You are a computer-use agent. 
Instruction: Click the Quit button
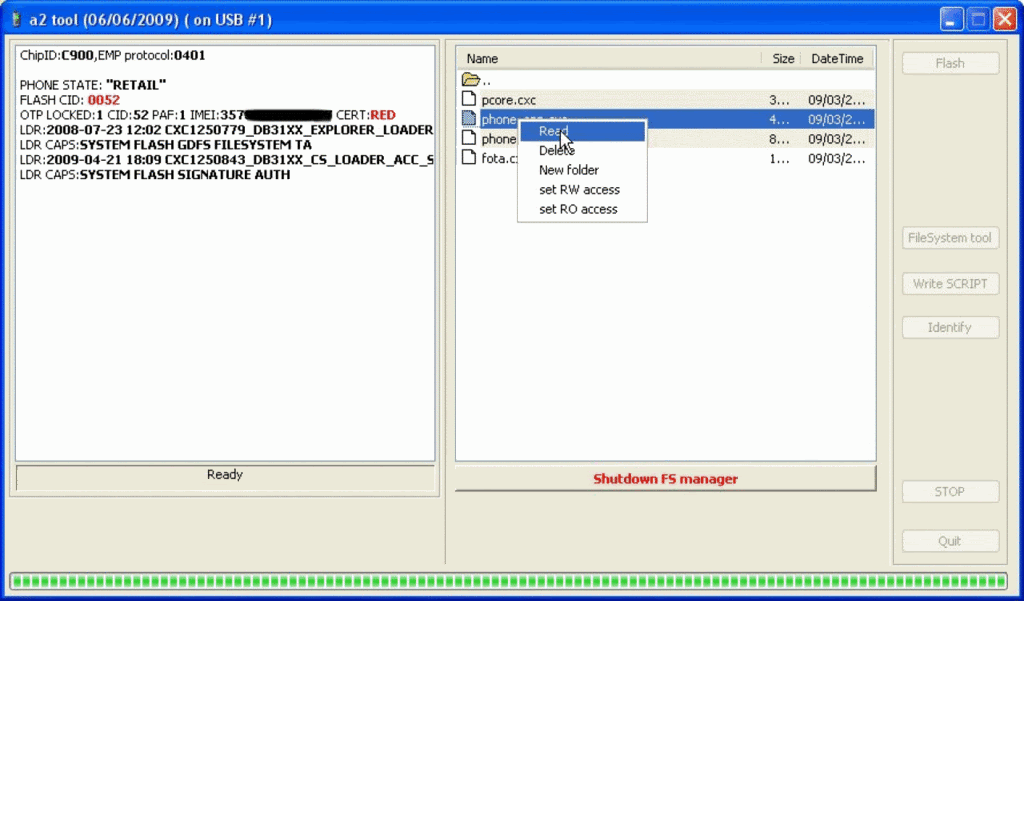point(950,541)
